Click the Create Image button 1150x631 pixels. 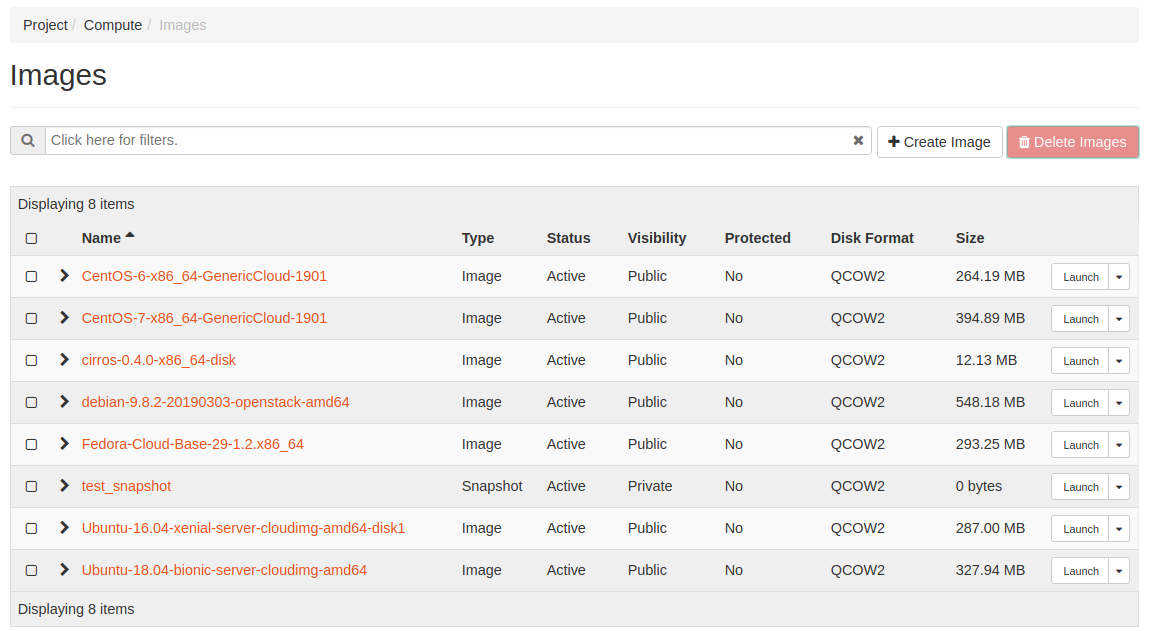tap(939, 142)
